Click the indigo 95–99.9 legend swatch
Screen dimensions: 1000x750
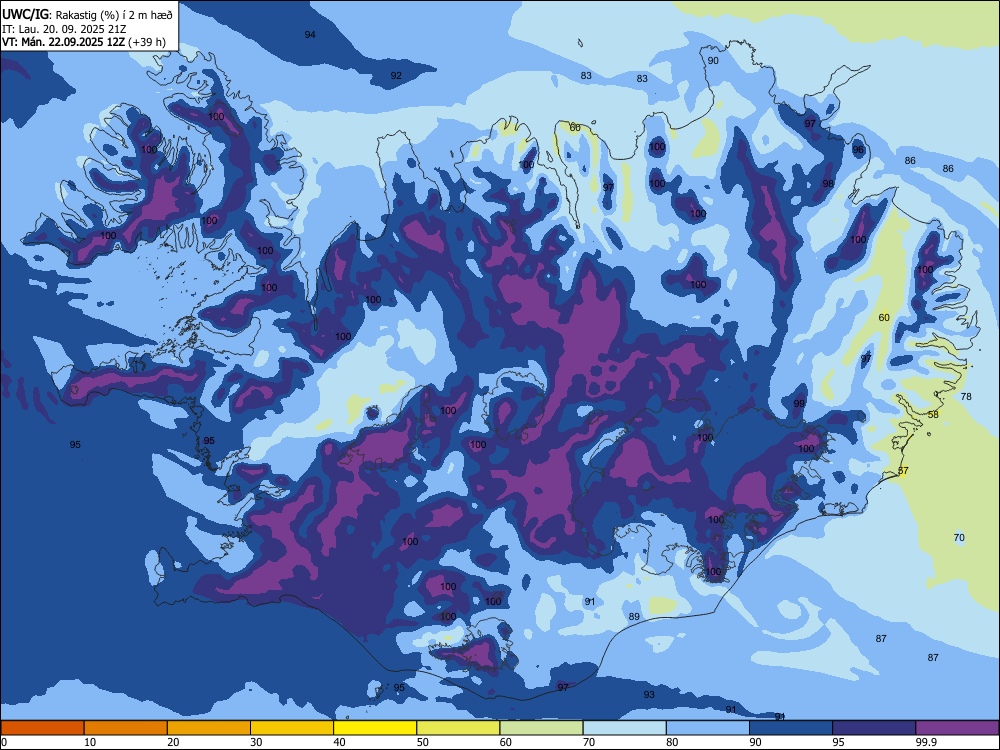874,728
